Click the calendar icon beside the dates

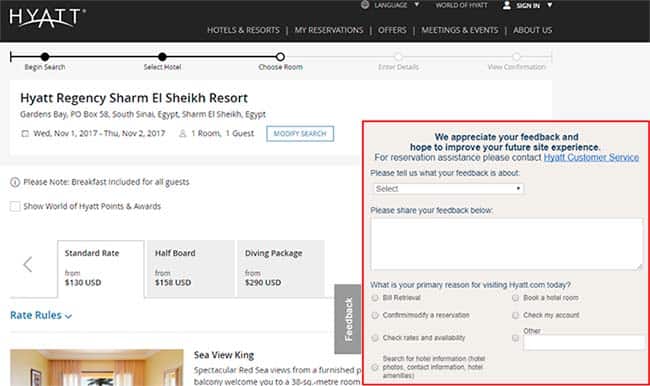[25, 134]
